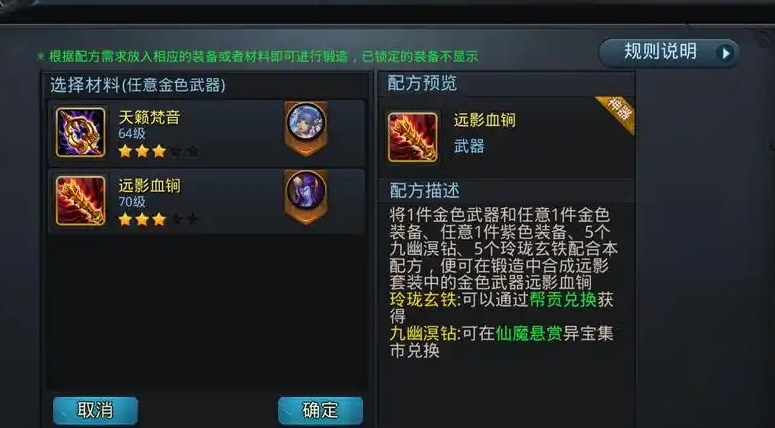Click the star rating of 天籁梵音
This screenshot has width=775, height=428.
(x=158, y=151)
